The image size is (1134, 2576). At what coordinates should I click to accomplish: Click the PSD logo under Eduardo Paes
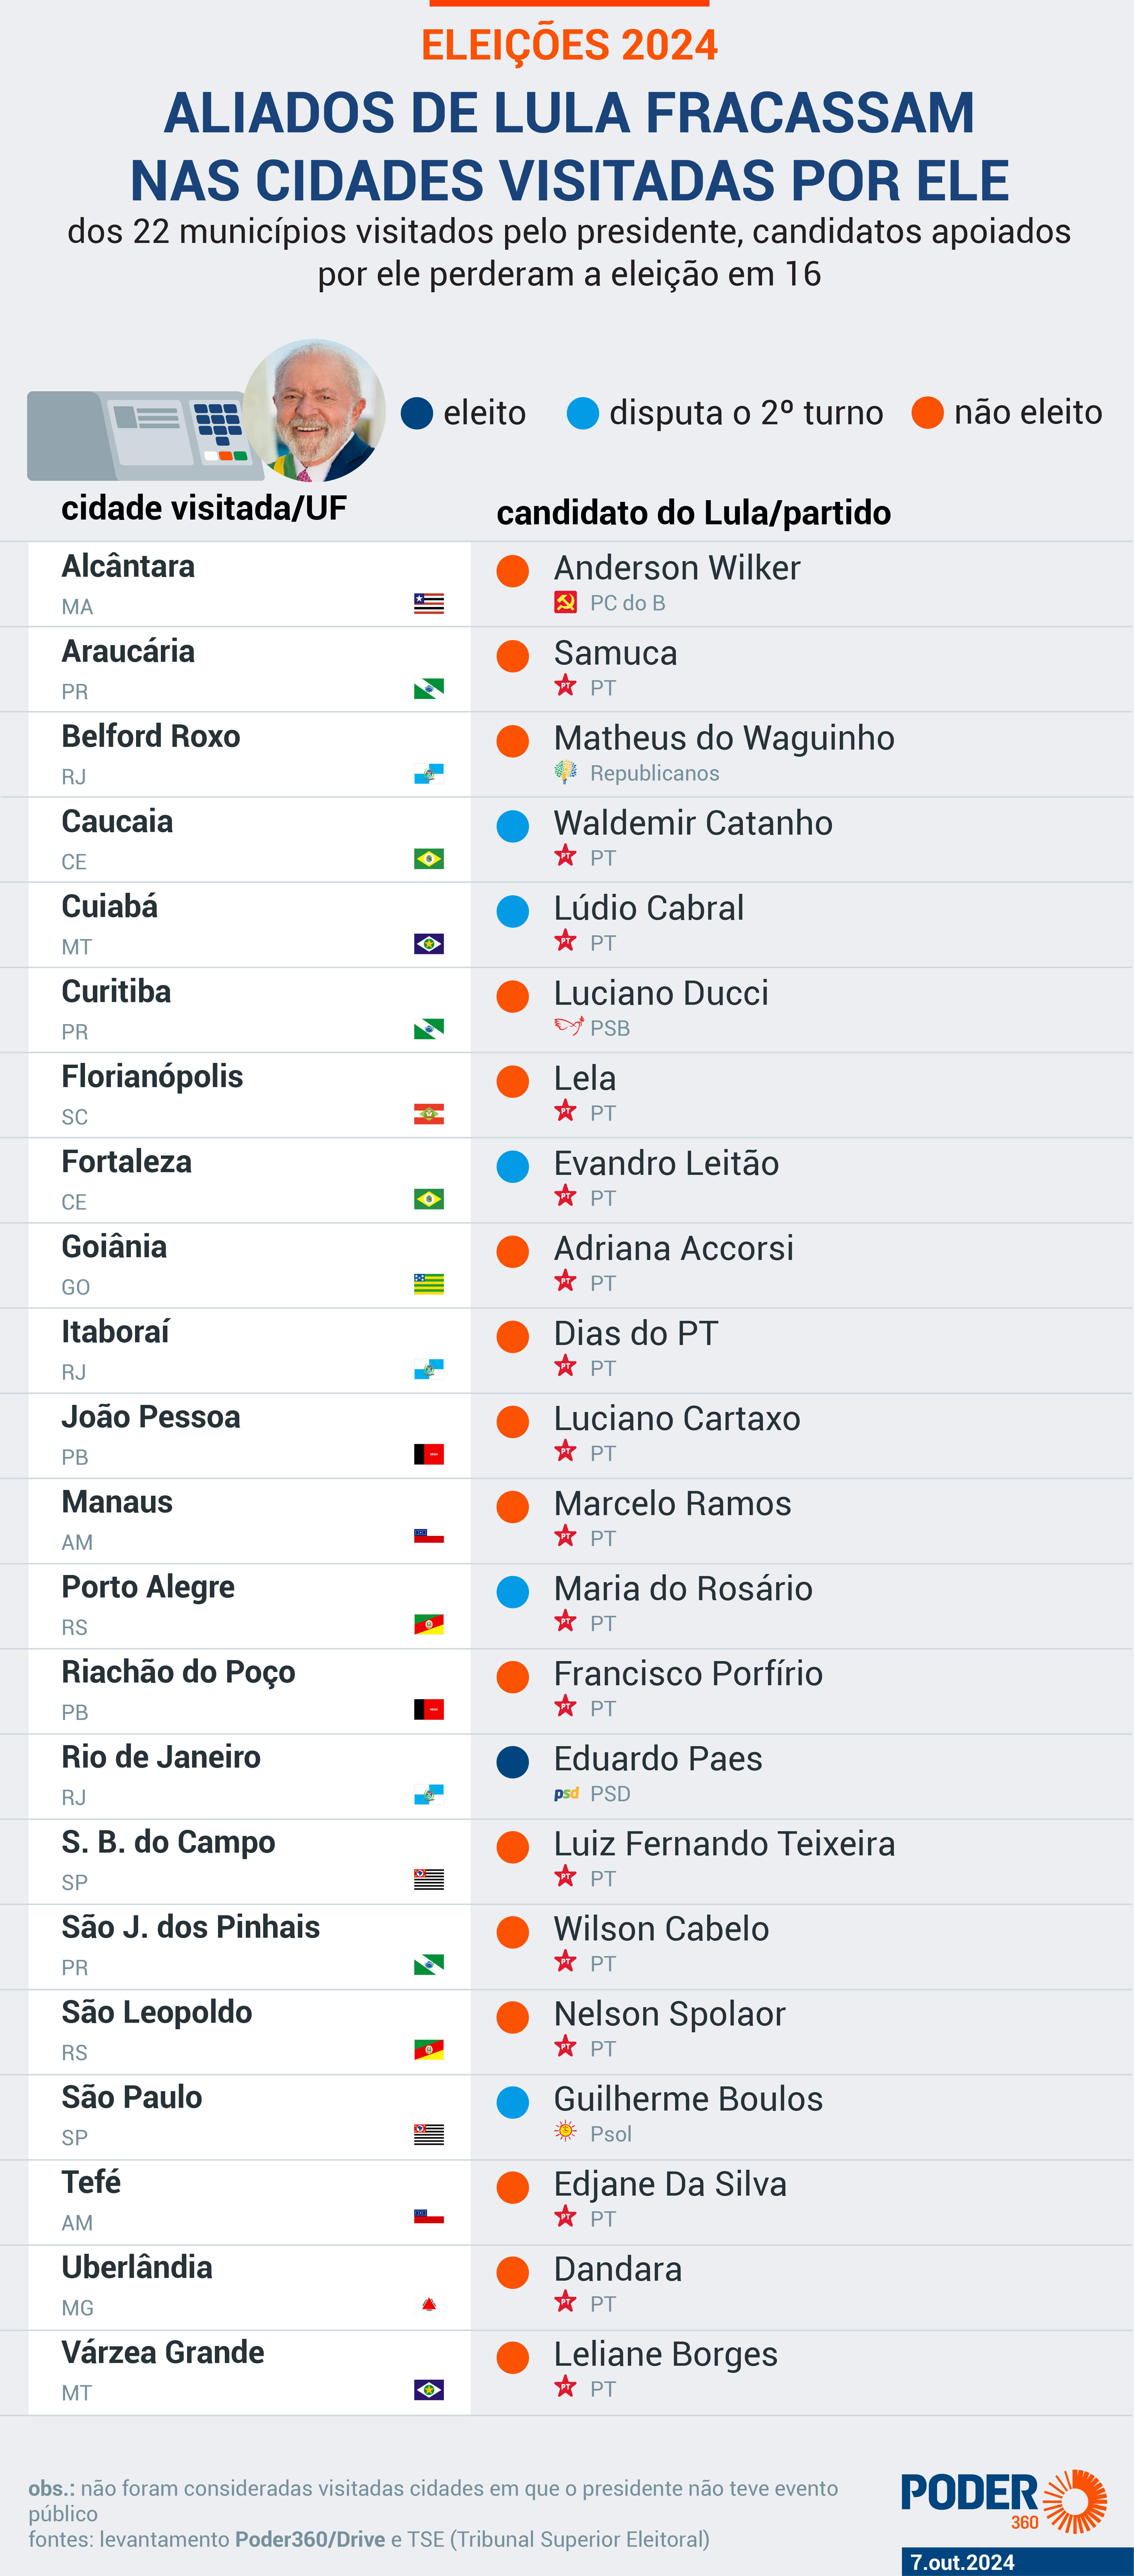coord(566,1793)
